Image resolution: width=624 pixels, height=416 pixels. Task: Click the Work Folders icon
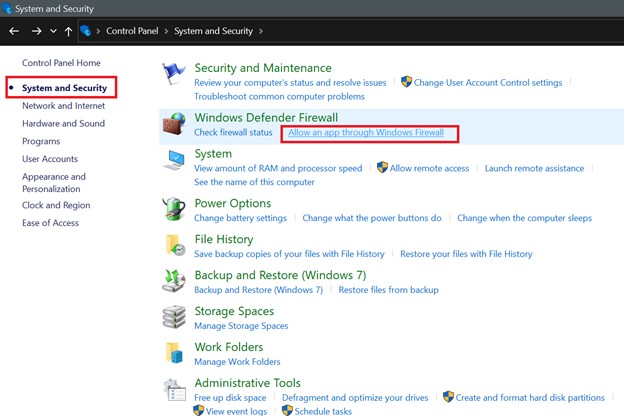174,353
